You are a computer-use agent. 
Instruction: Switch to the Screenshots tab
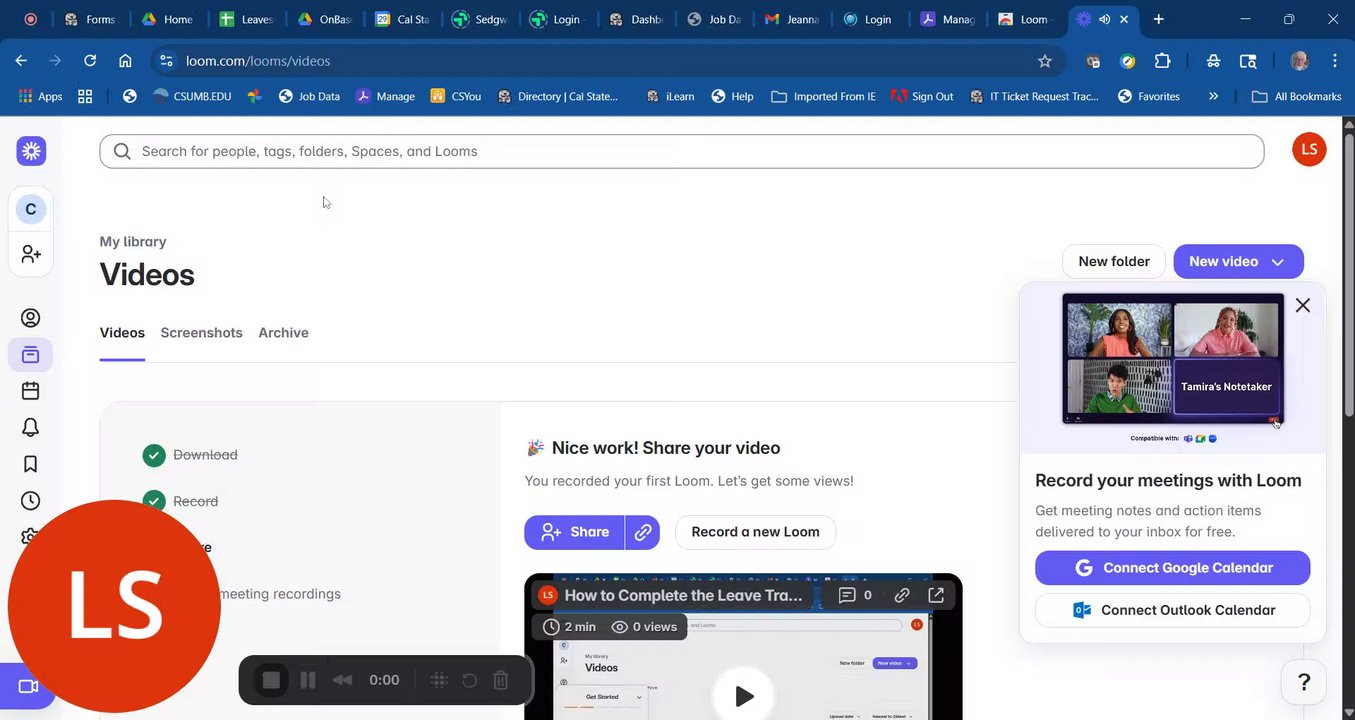201,333
